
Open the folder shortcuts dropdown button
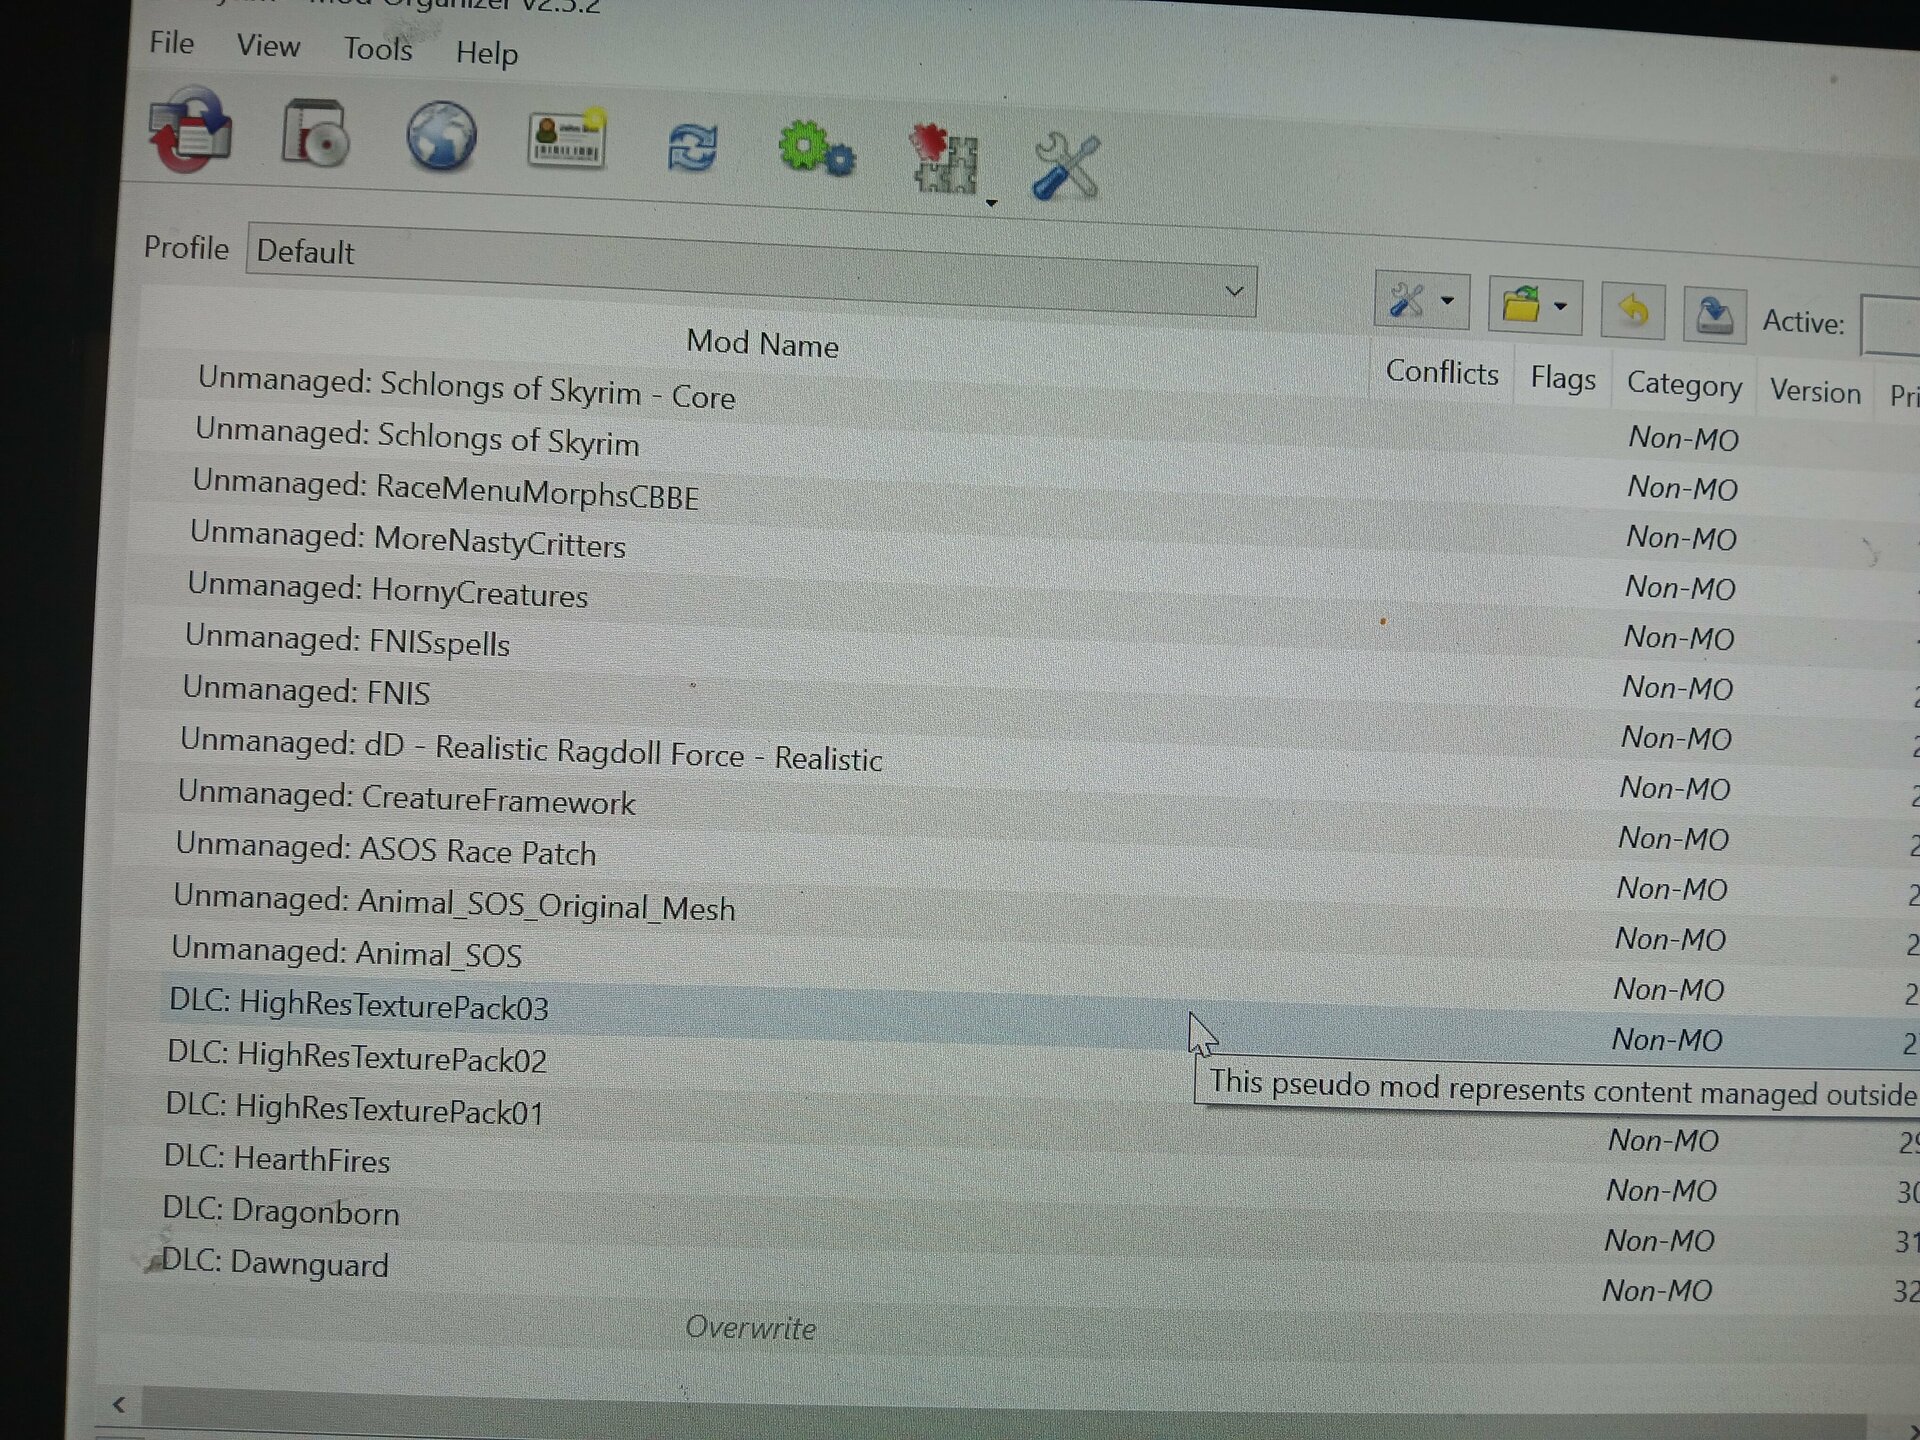[x=1535, y=306]
